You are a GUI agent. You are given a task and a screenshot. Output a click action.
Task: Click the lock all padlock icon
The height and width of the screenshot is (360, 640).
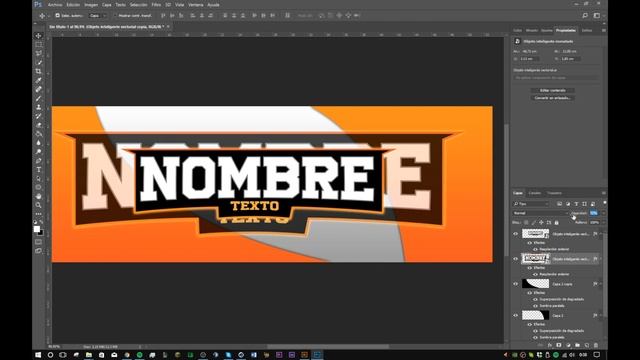(556, 222)
